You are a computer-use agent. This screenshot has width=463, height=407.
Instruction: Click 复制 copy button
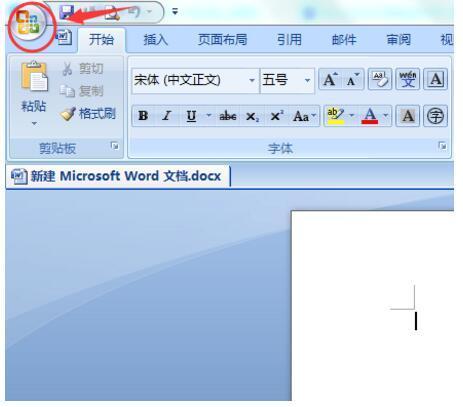pos(83,91)
